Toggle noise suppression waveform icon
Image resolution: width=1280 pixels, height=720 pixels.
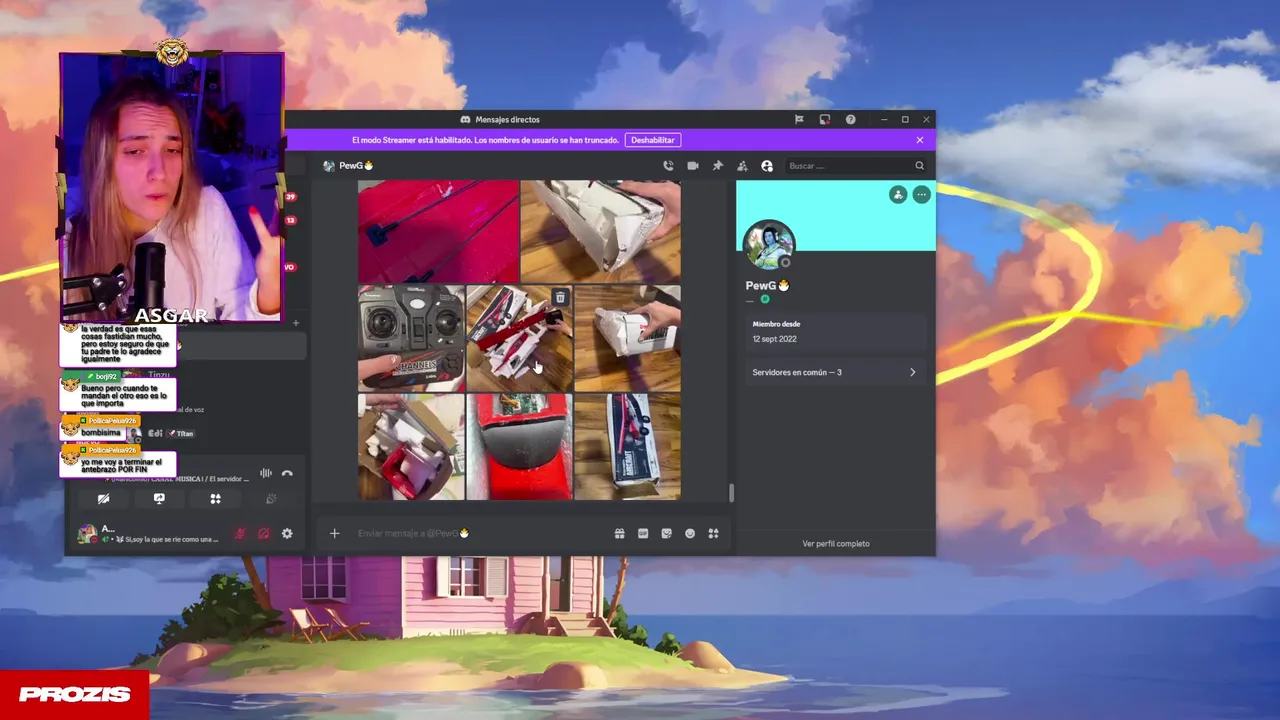point(266,473)
